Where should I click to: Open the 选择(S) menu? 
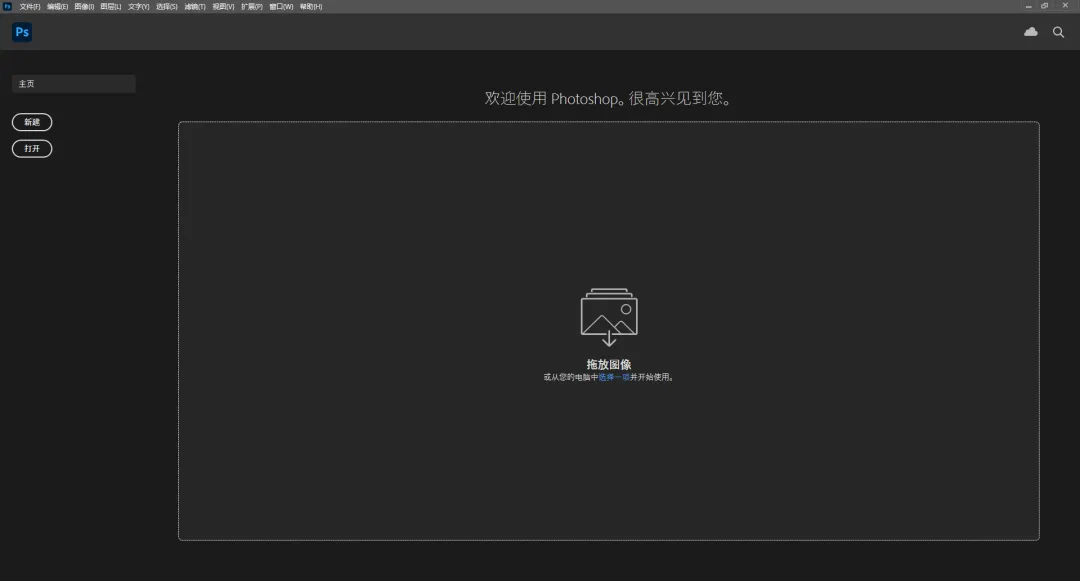coord(167,6)
